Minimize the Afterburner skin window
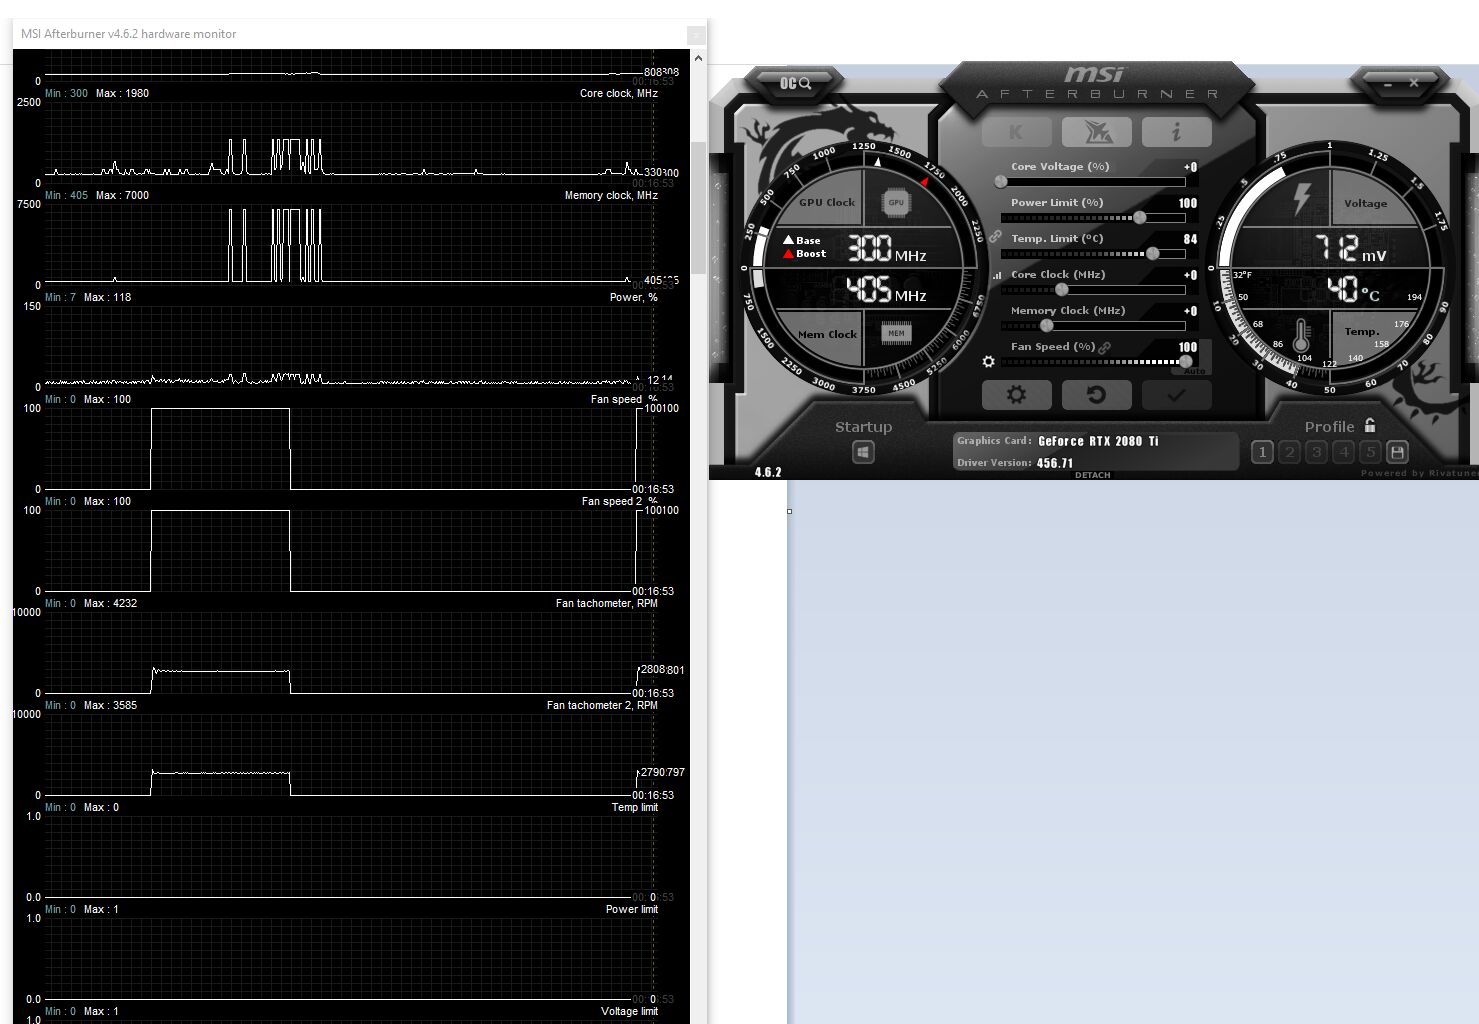This screenshot has height=1024, width=1479. (x=1388, y=84)
